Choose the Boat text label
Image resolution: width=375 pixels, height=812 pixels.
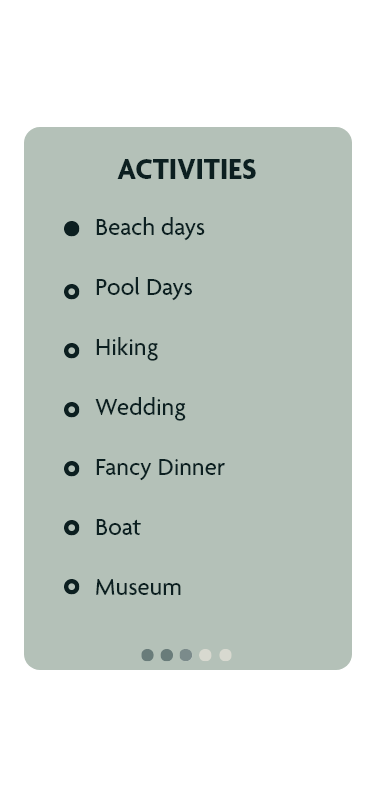point(118,528)
